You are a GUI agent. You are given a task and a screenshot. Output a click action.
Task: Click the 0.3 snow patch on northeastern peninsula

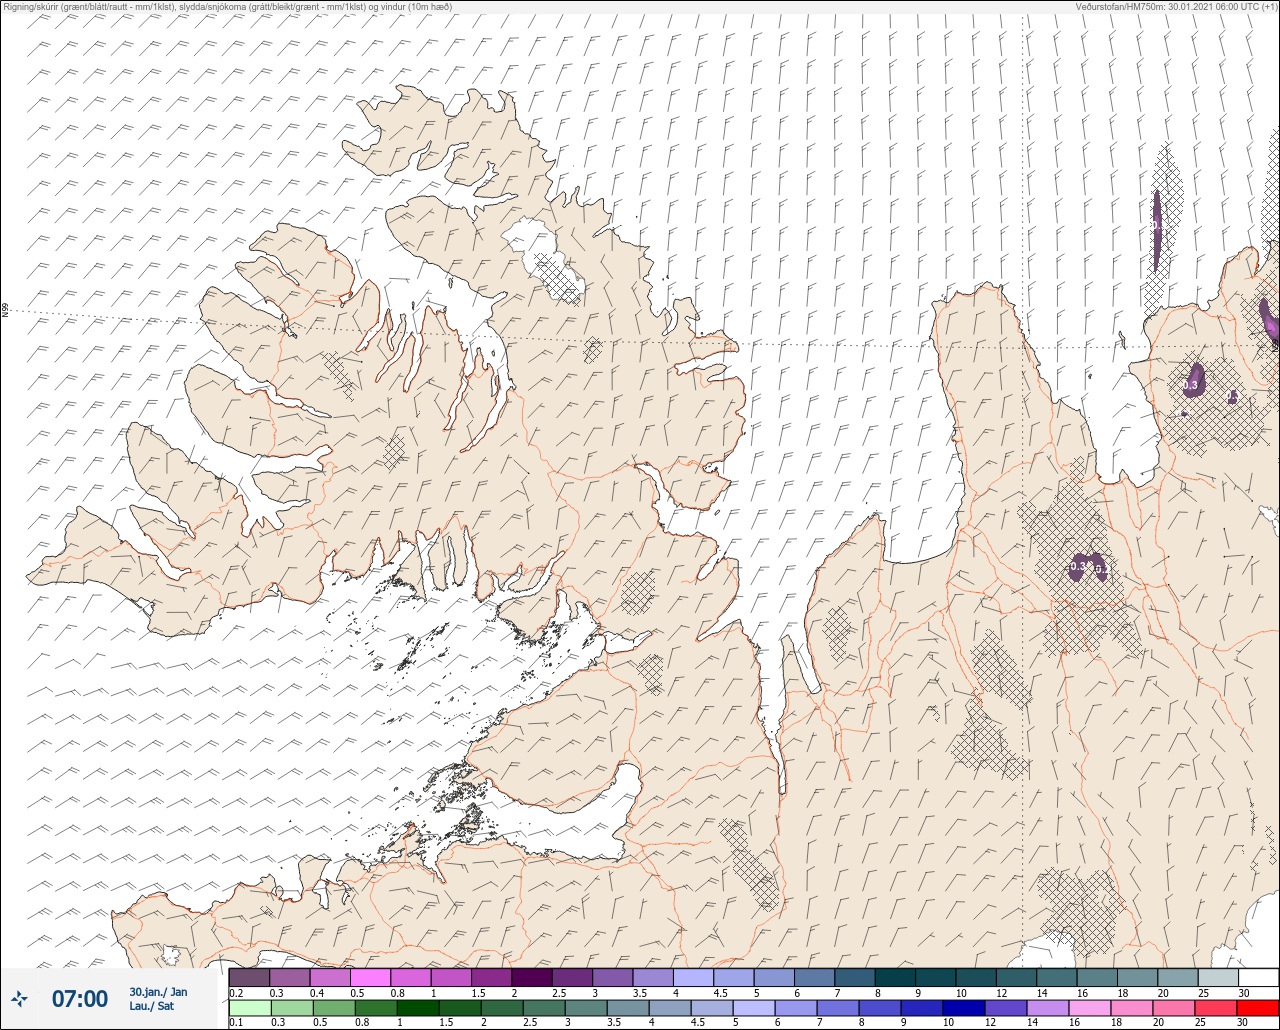click(x=1194, y=381)
